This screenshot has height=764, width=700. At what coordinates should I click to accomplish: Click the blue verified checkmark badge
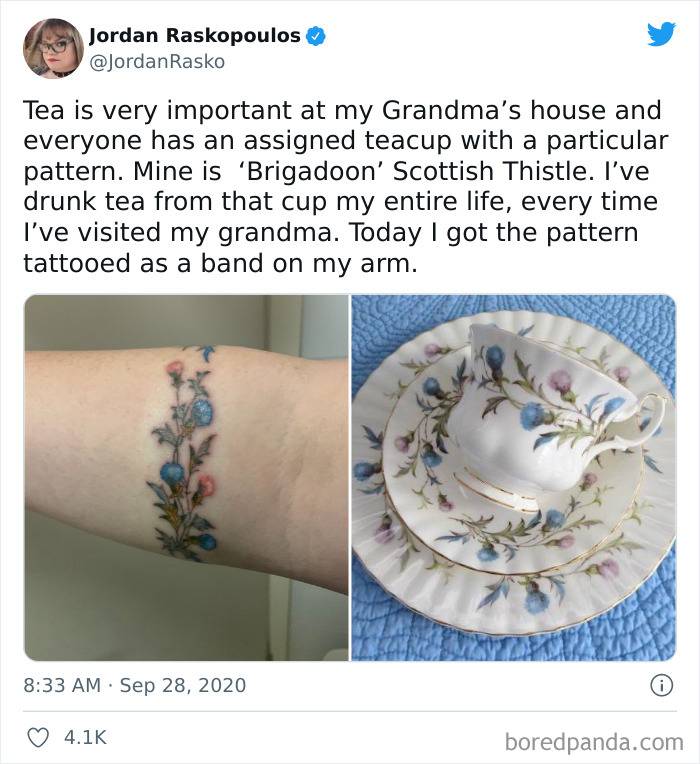316,36
